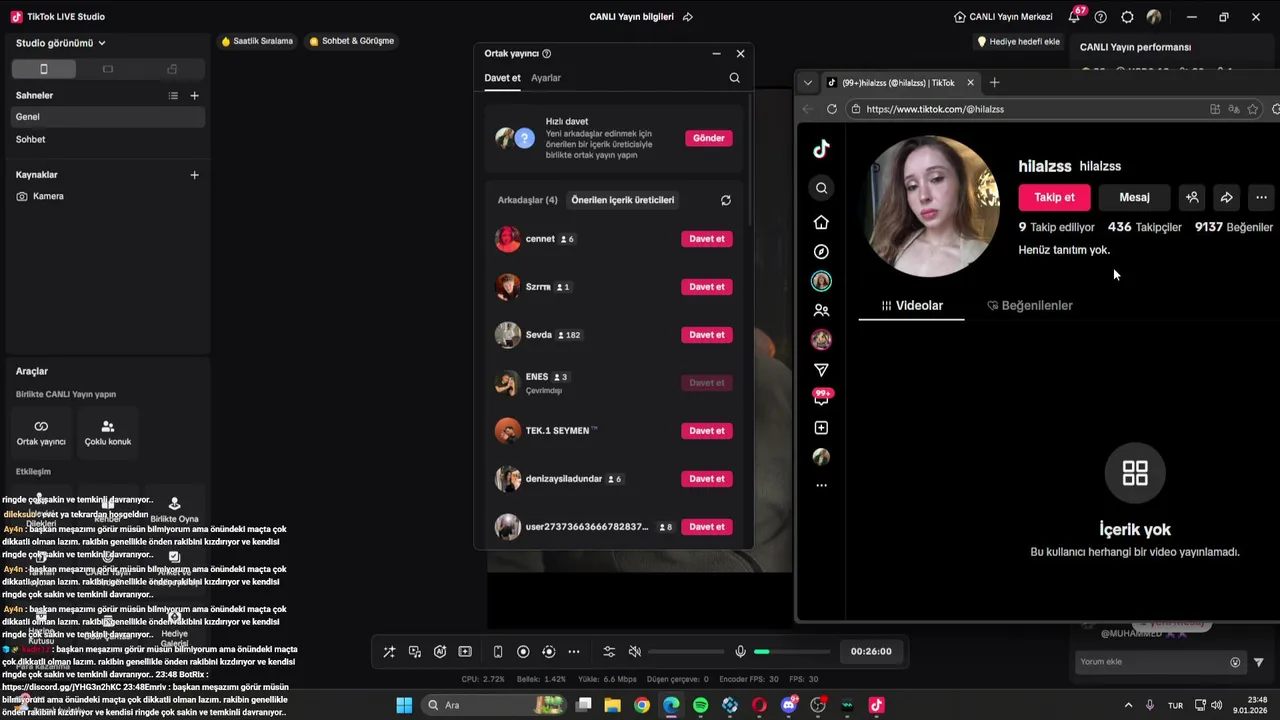This screenshot has height=720, width=1280.
Task: Click the phone orientation icon in bottom toolbar
Action: click(x=498, y=652)
